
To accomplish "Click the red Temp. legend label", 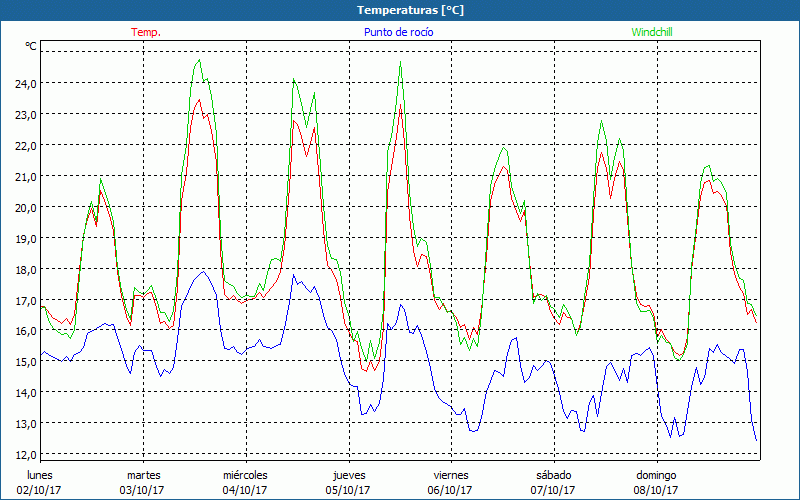I will coord(146,32).
